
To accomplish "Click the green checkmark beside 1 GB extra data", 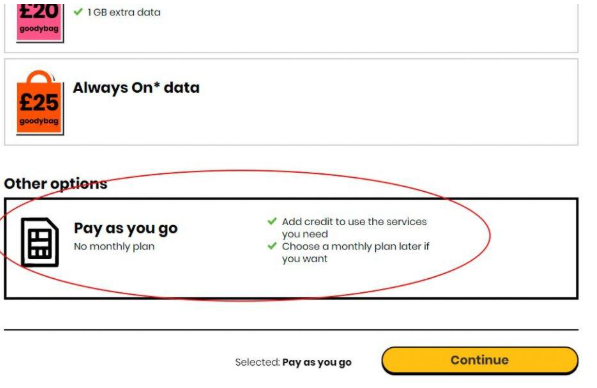I will (x=78, y=12).
